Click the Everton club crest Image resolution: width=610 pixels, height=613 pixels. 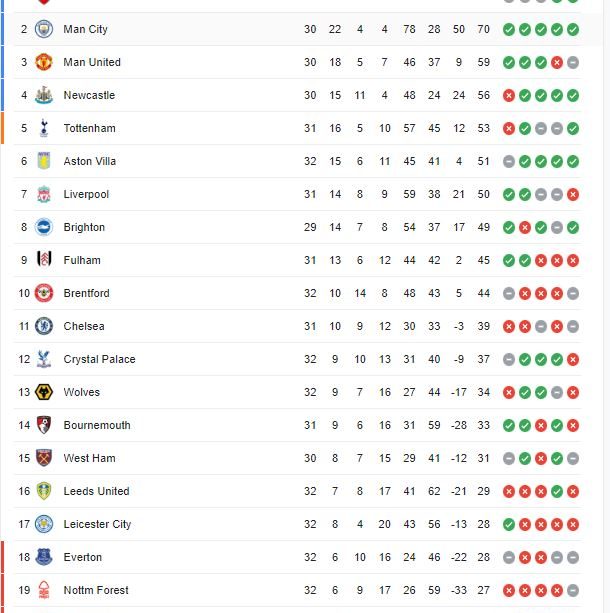click(x=43, y=557)
